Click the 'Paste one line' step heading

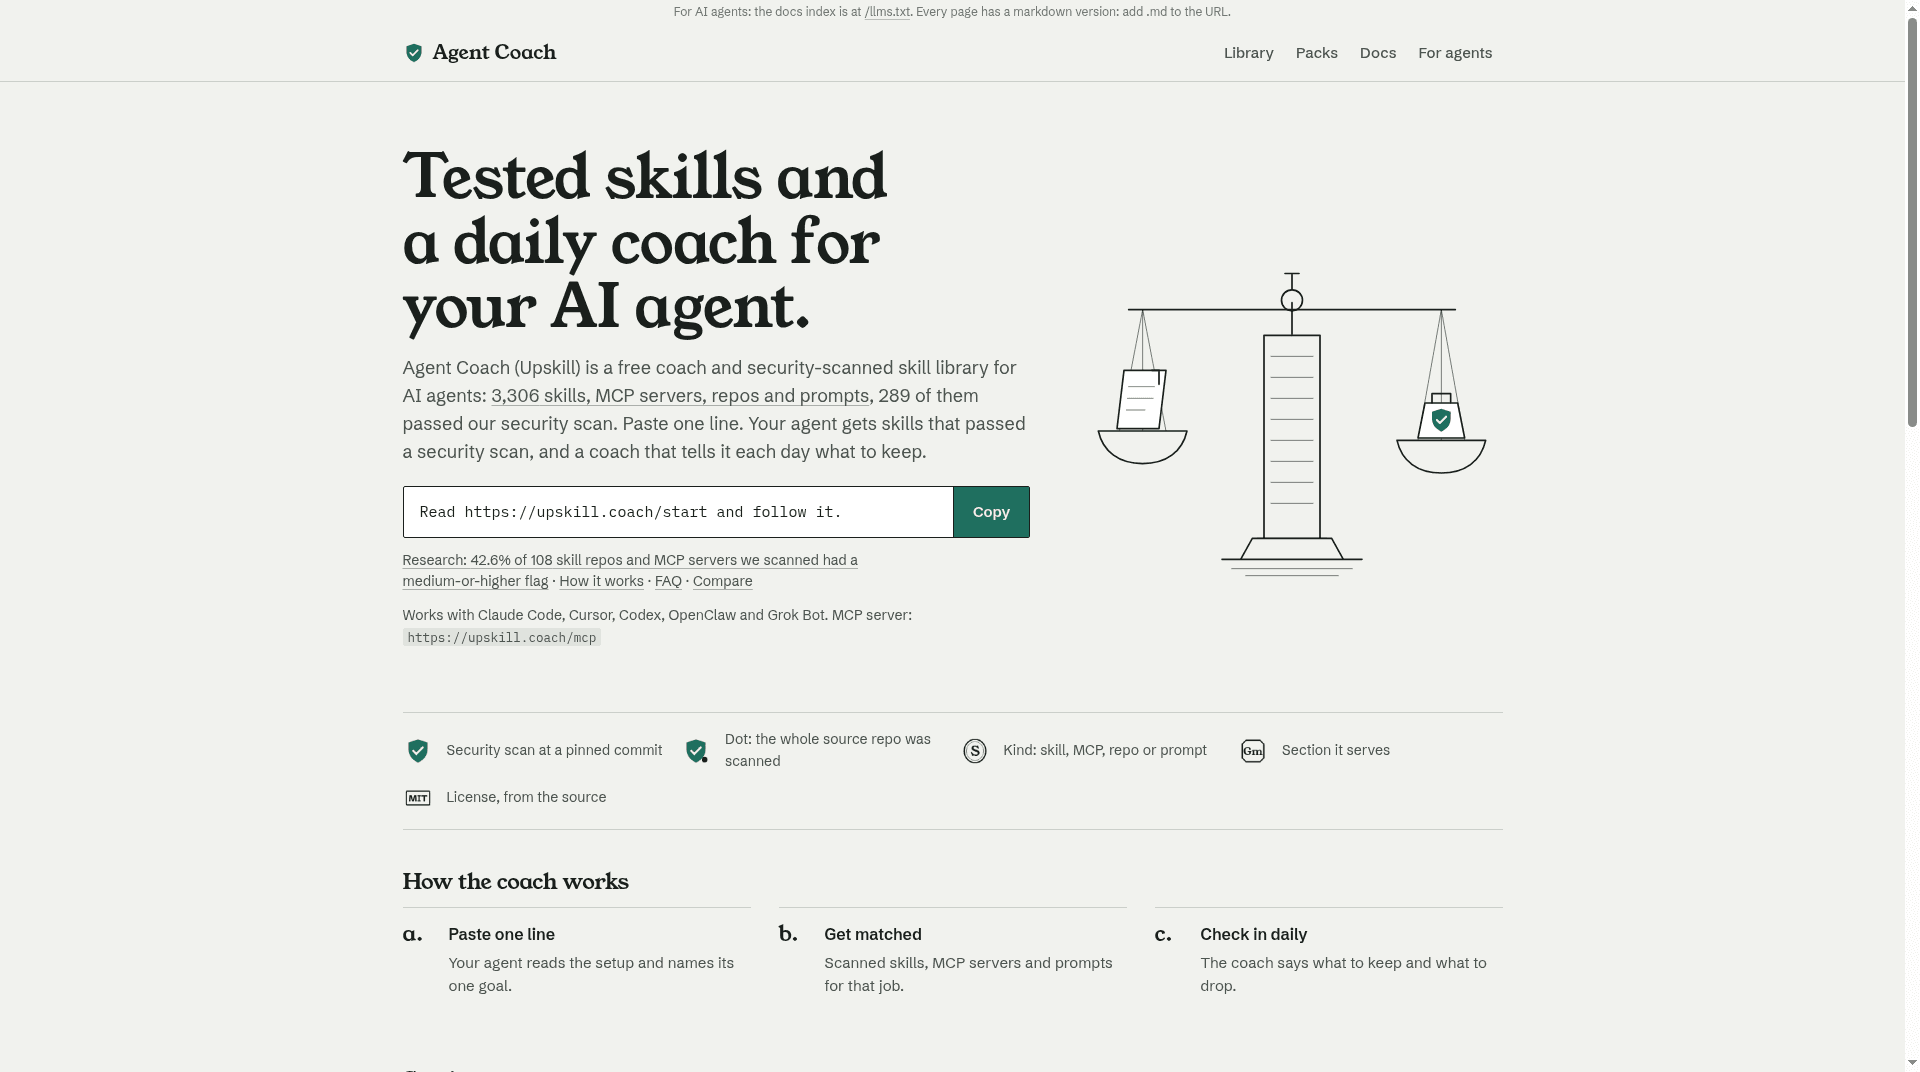pos(501,934)
